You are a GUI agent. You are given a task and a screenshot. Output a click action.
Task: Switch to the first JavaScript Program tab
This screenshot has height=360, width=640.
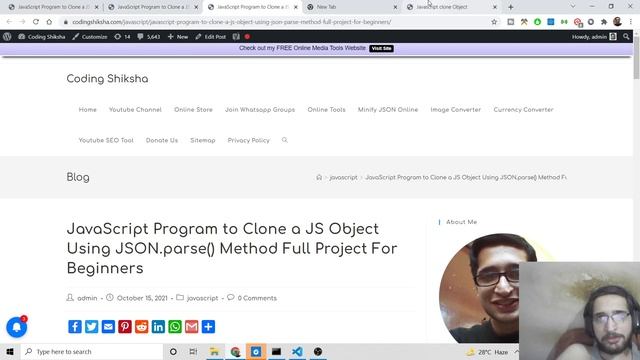[x=53, y=7]
